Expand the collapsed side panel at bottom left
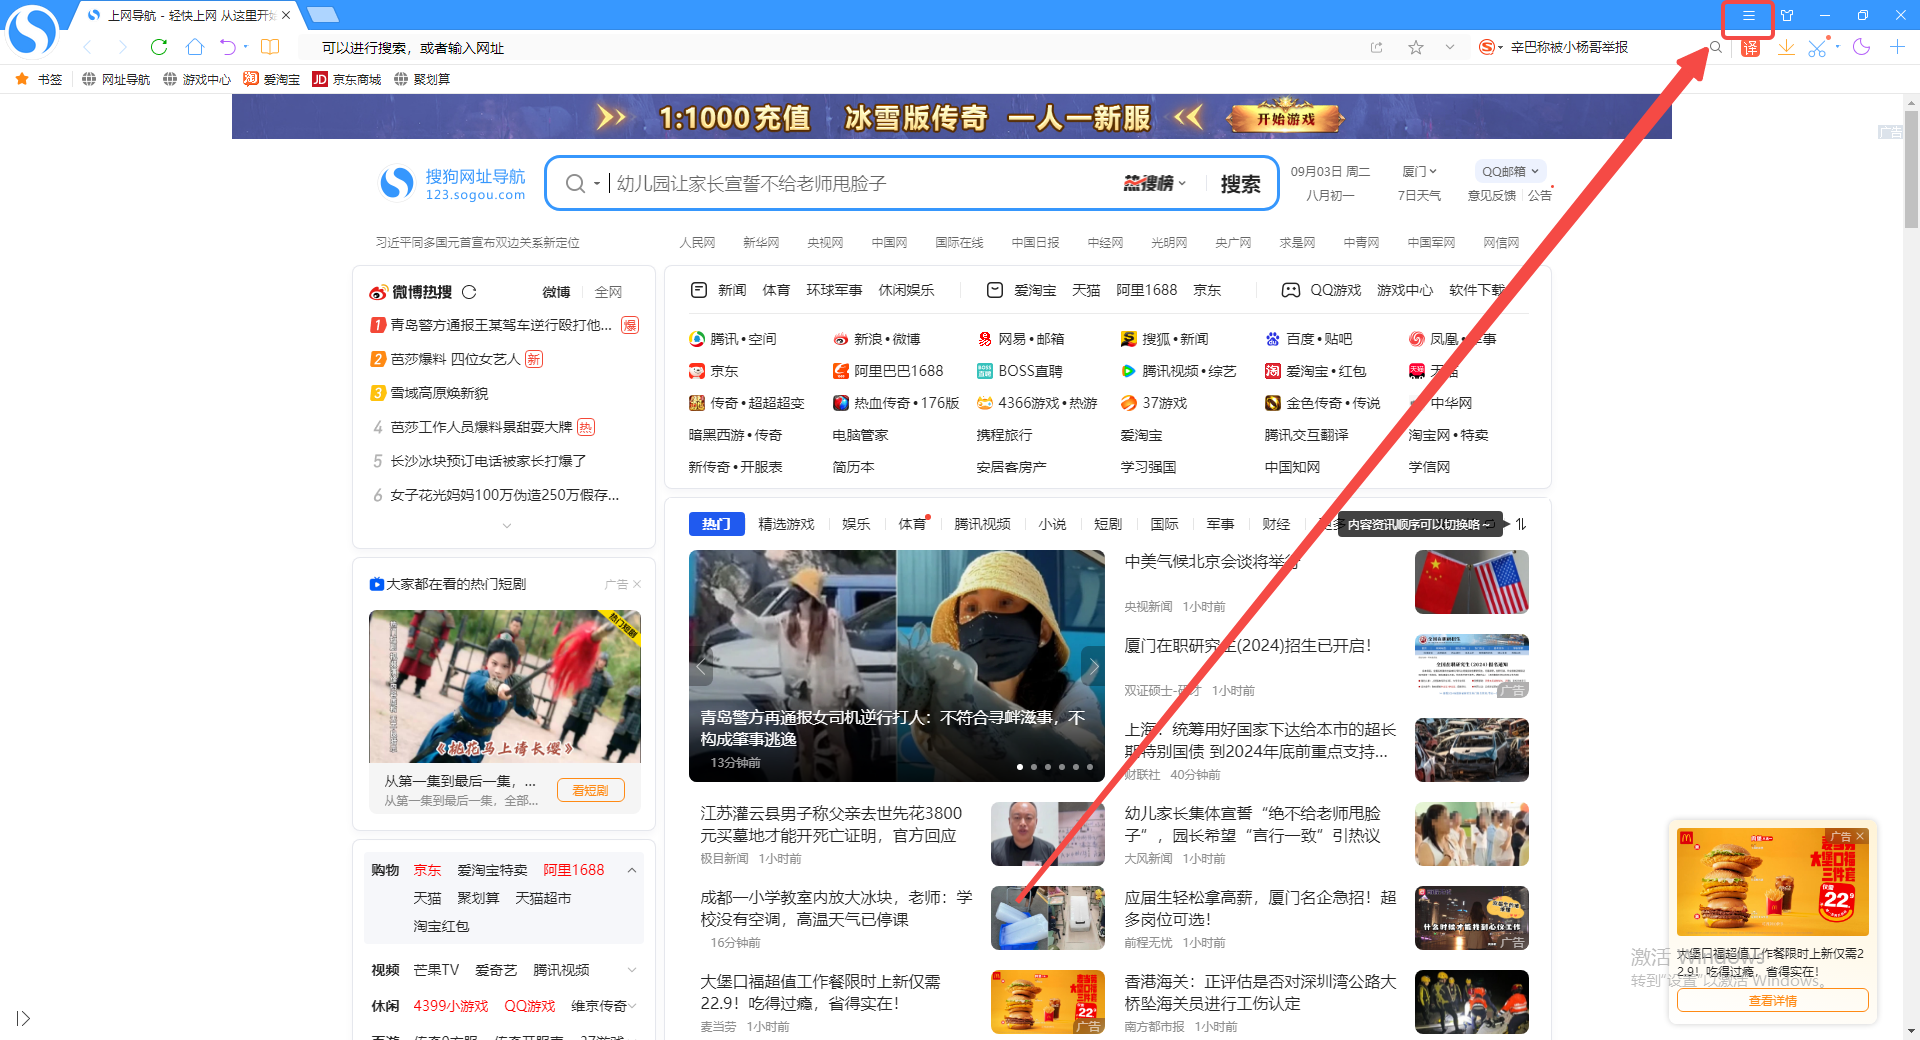Viewport: 1920px width, 1040px height. 24,1018
